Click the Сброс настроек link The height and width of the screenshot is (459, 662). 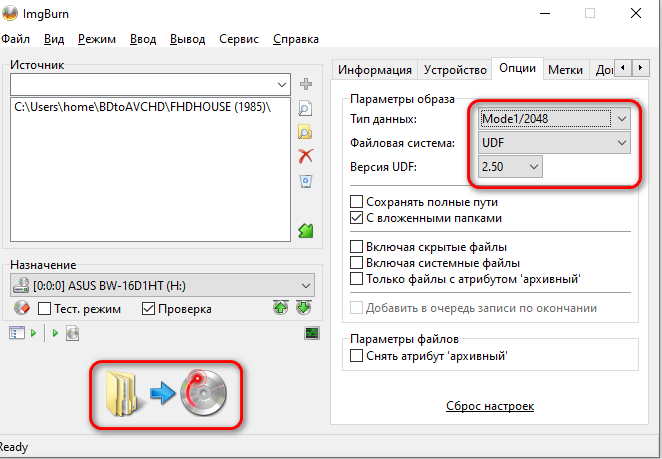point(489,406)
